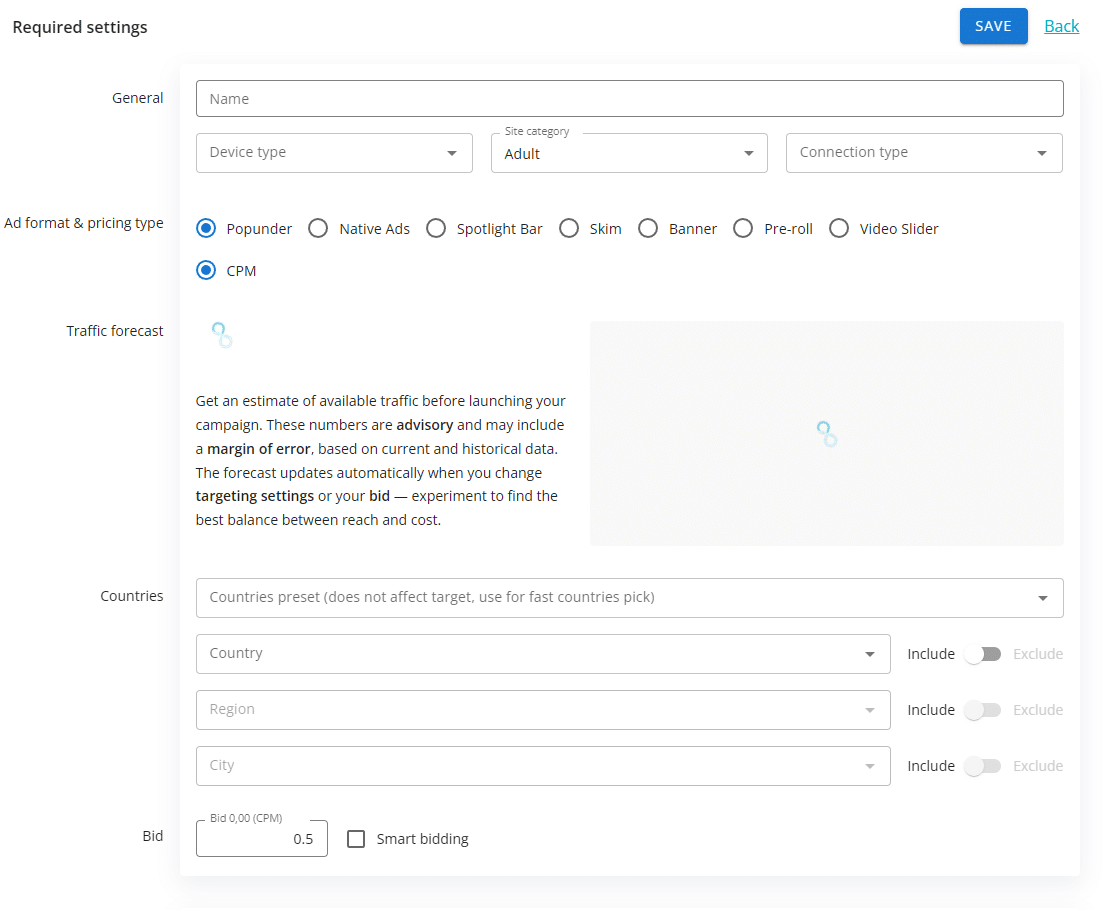Click the 'Ad format & pricing type' label
The image size is (1120, 910).
84,223
